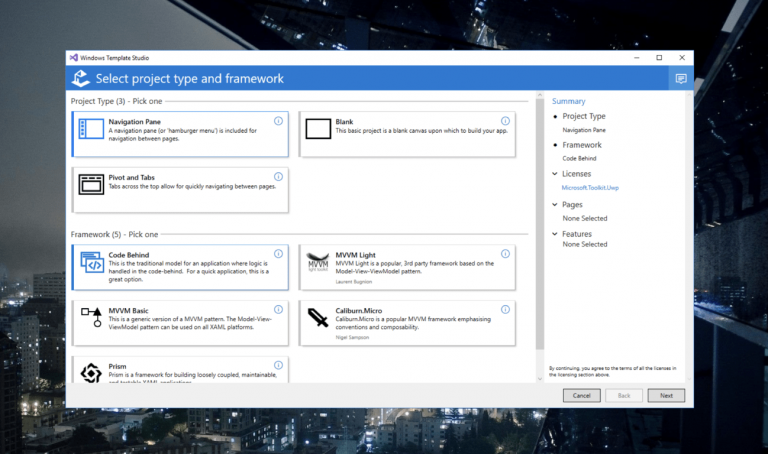Click 'Navigation Pane' value in Summary
The image size is (768, 454).
coord(584,130)
